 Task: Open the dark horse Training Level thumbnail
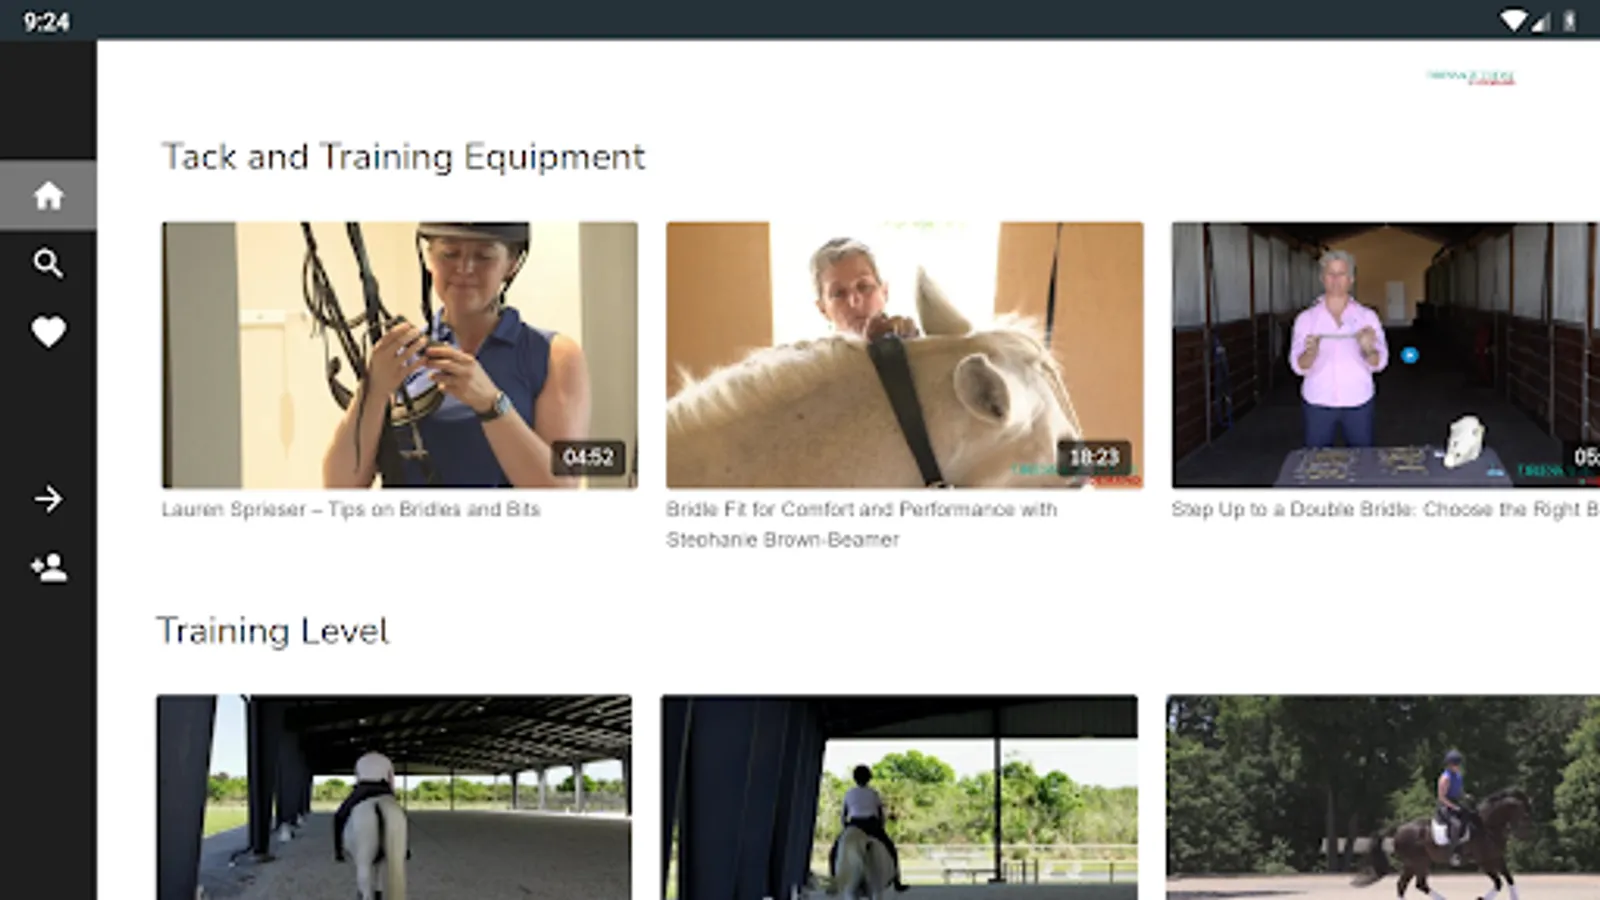tap(1383, 797)
